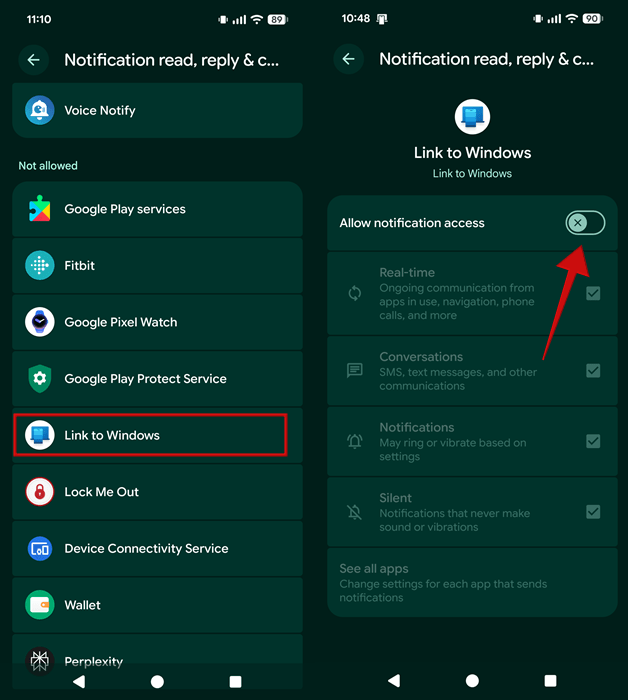Image resolution: width=628 pixels, height=700 pixels.
Task: Tap the left screen recent apps button
Action: pyautogui.click(x=235, y=681)
